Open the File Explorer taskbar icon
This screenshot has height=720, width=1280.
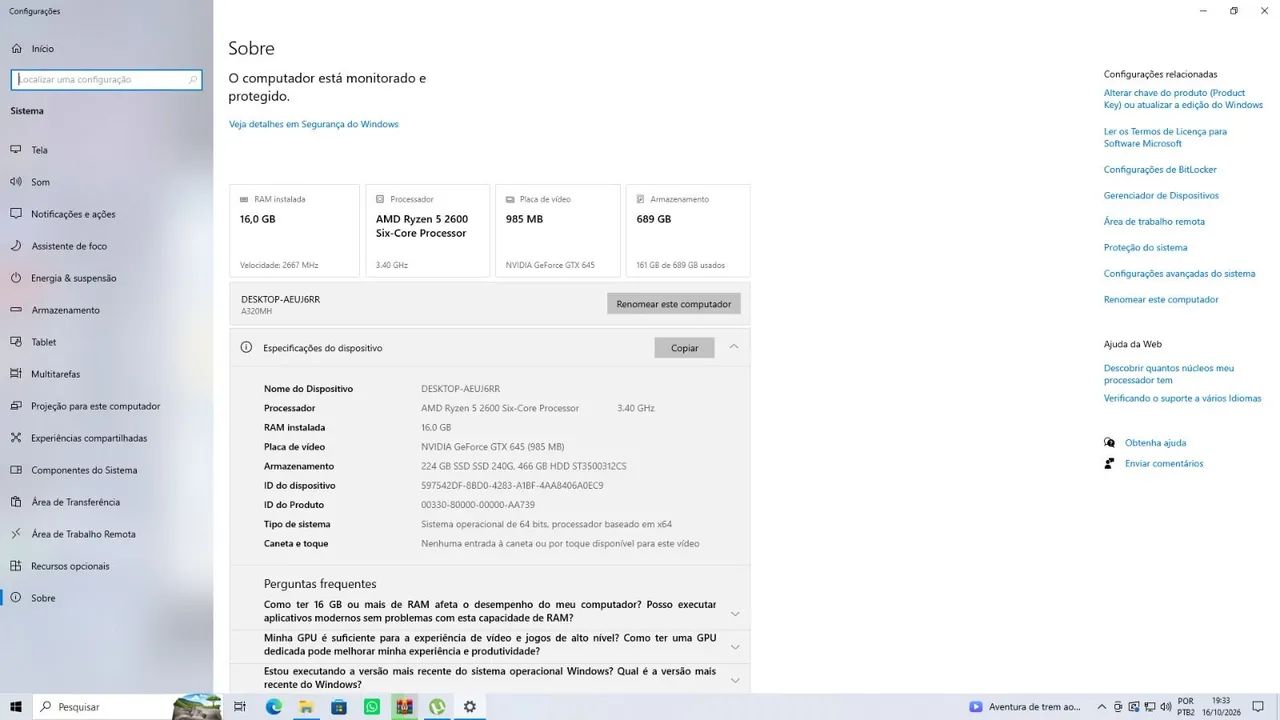[306, 706]
